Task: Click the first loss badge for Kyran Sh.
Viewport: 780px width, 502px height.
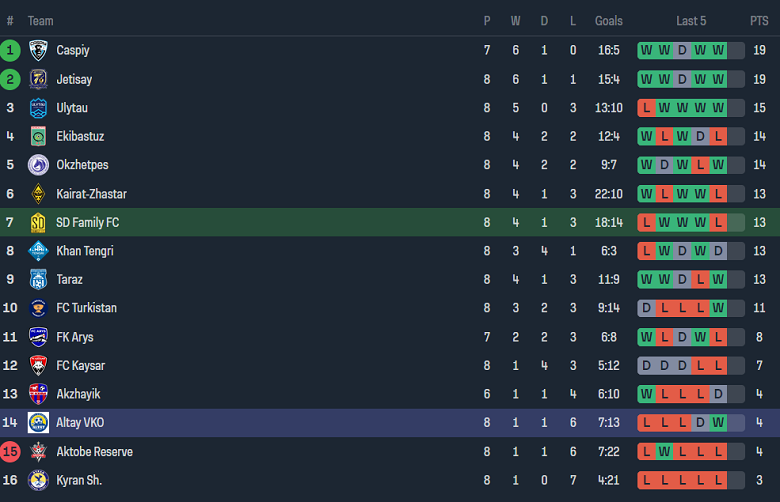Action: tap(646, 481)
